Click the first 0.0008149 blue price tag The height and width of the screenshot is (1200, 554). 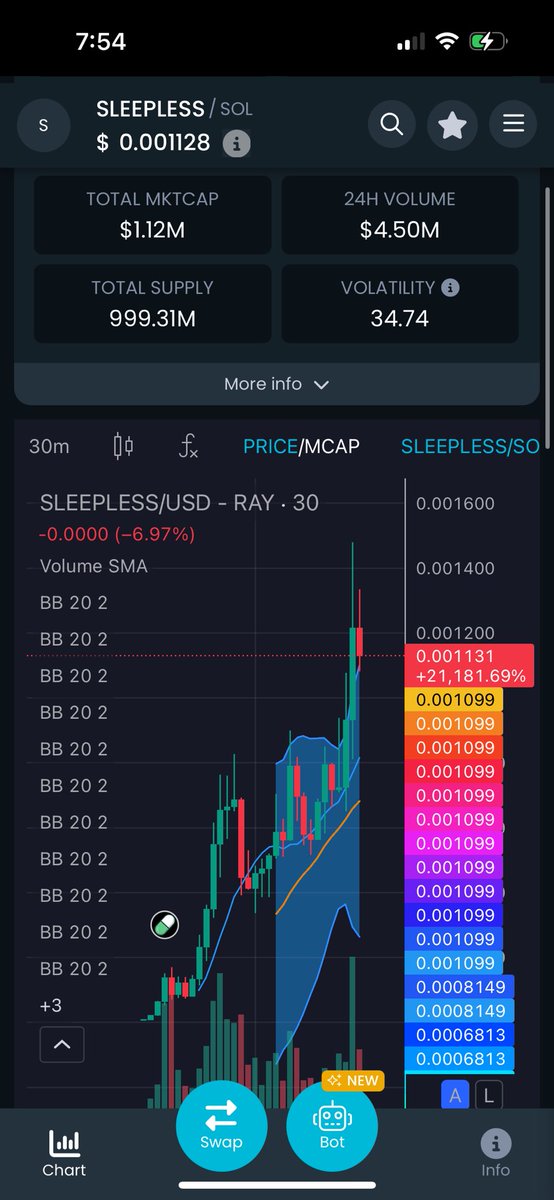tap(460, 987)
